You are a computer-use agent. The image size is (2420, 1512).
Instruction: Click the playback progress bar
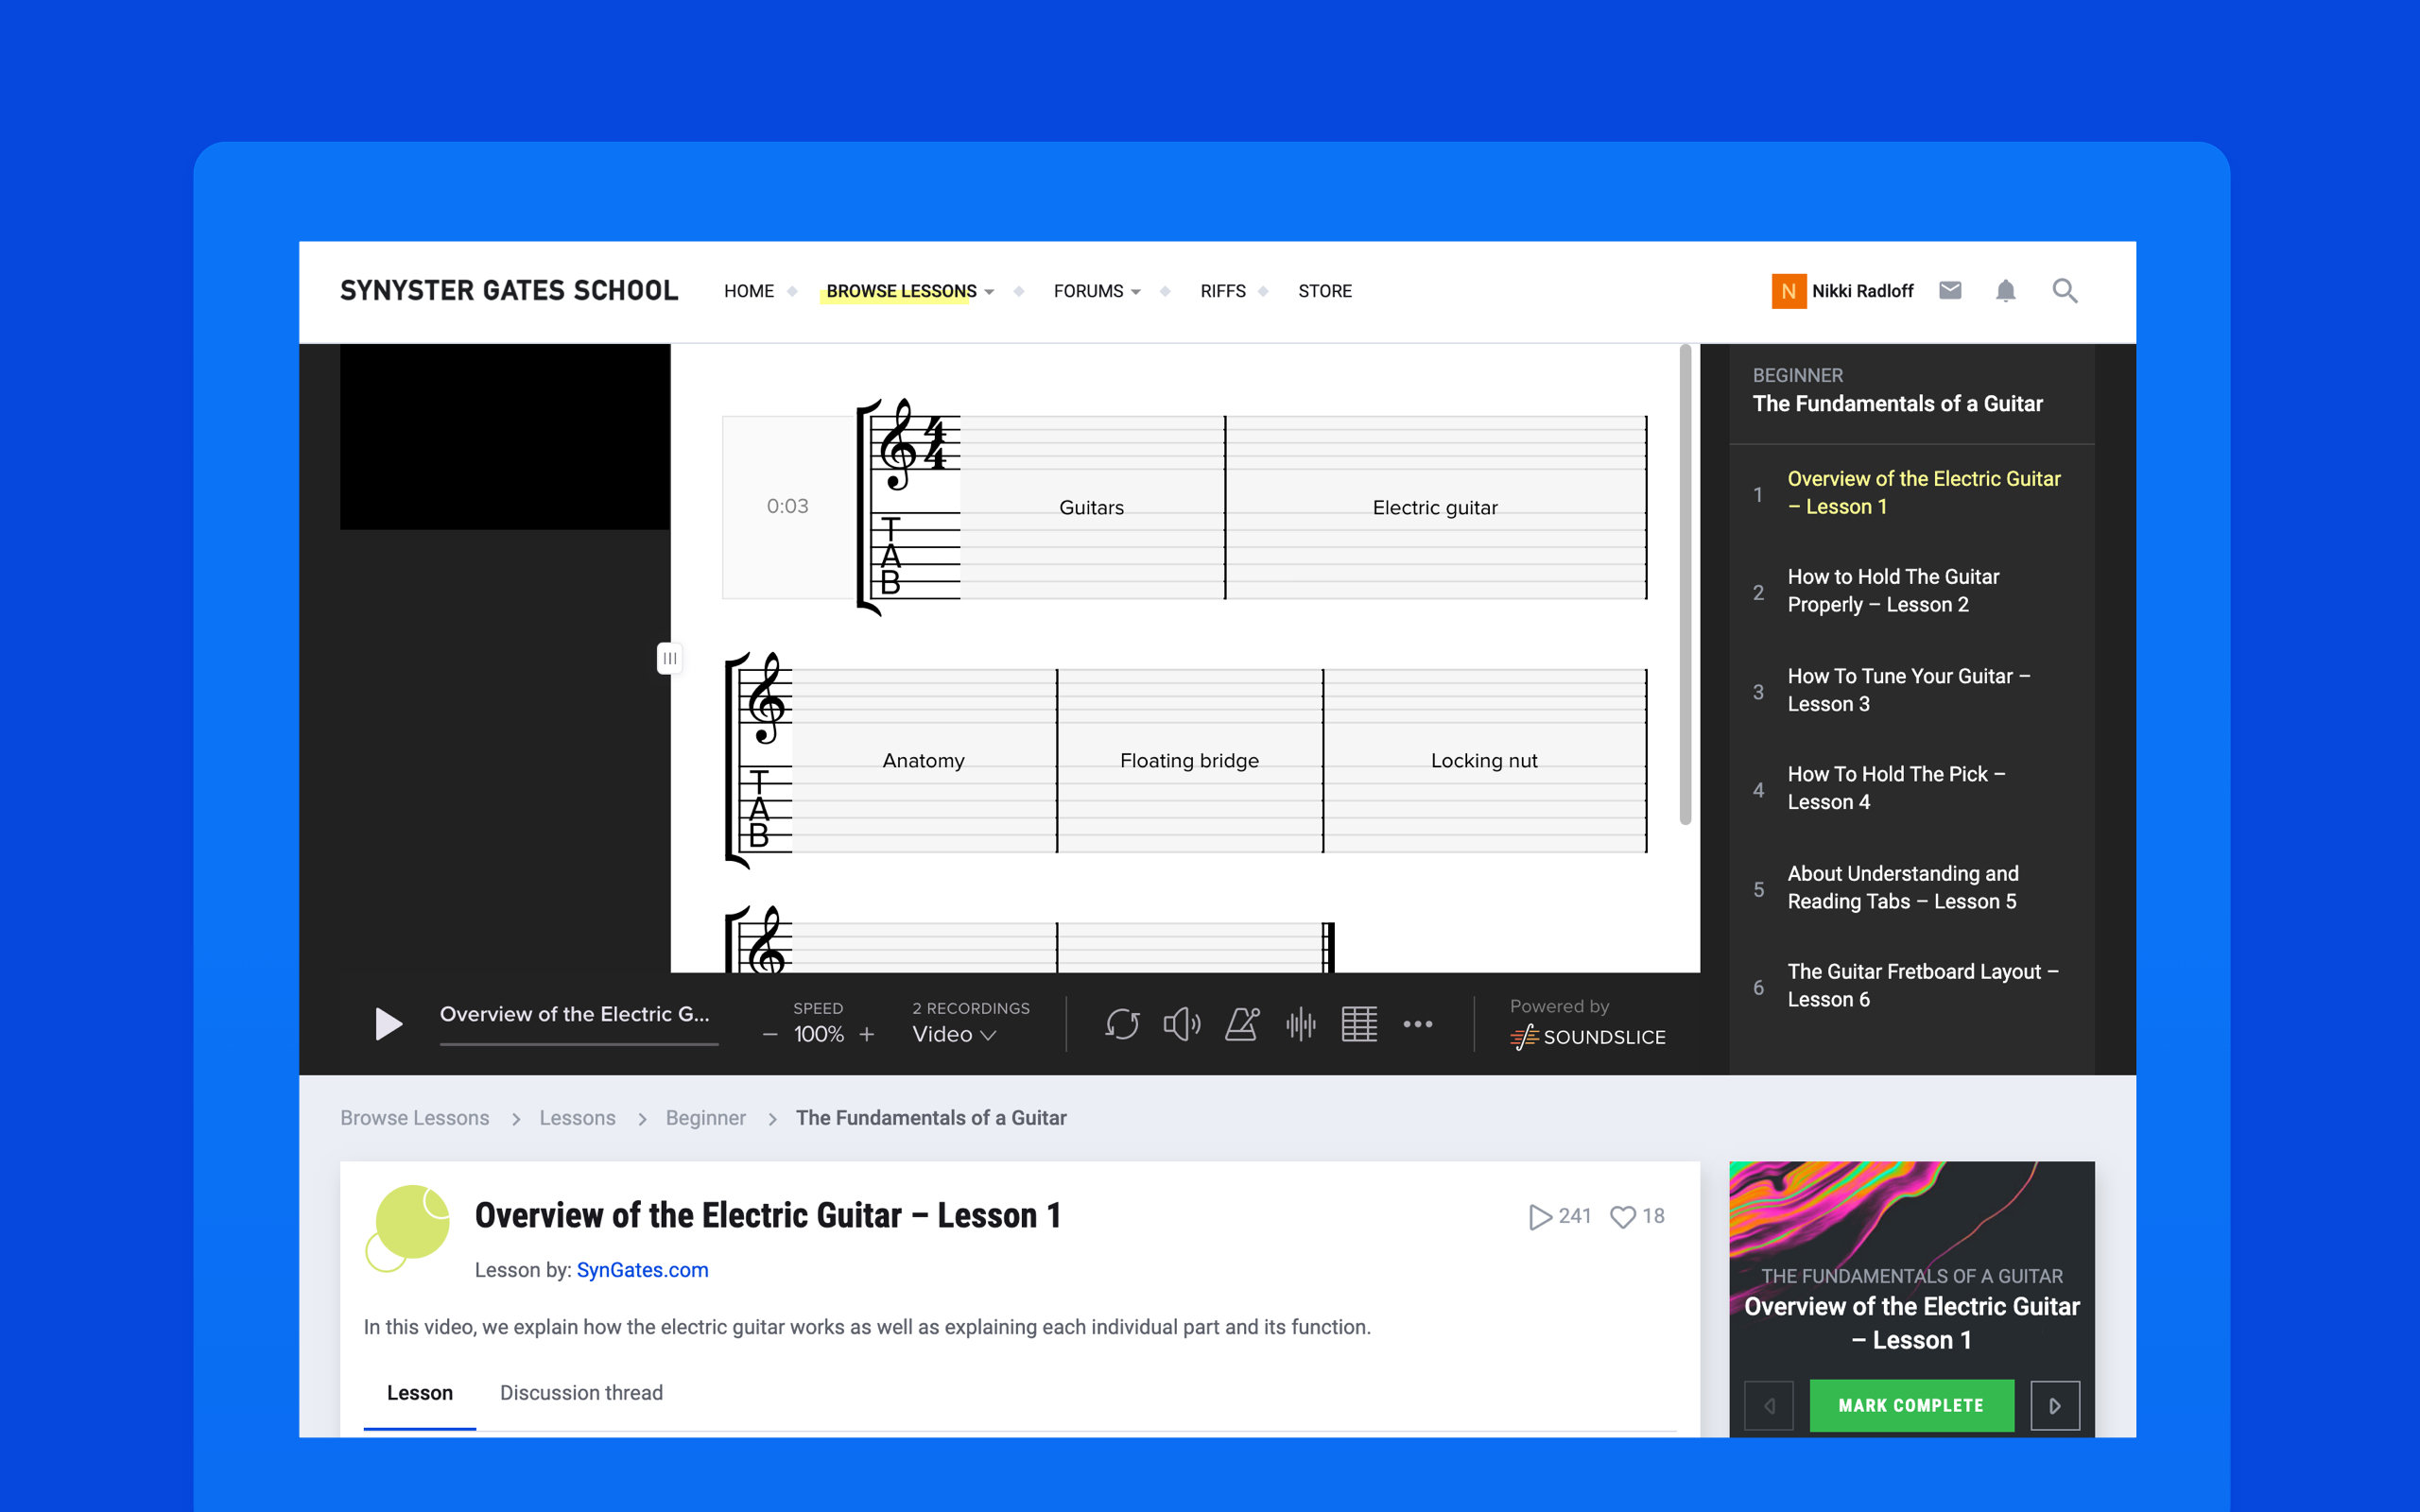coord(579,1044)
